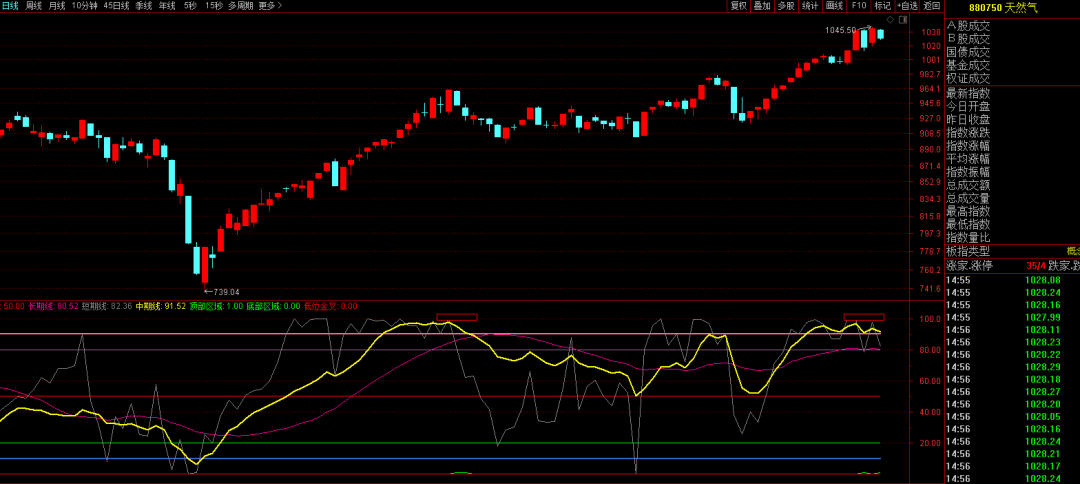
Task: Switch to 周线 weekly chart tab
Action: (34, 6)
